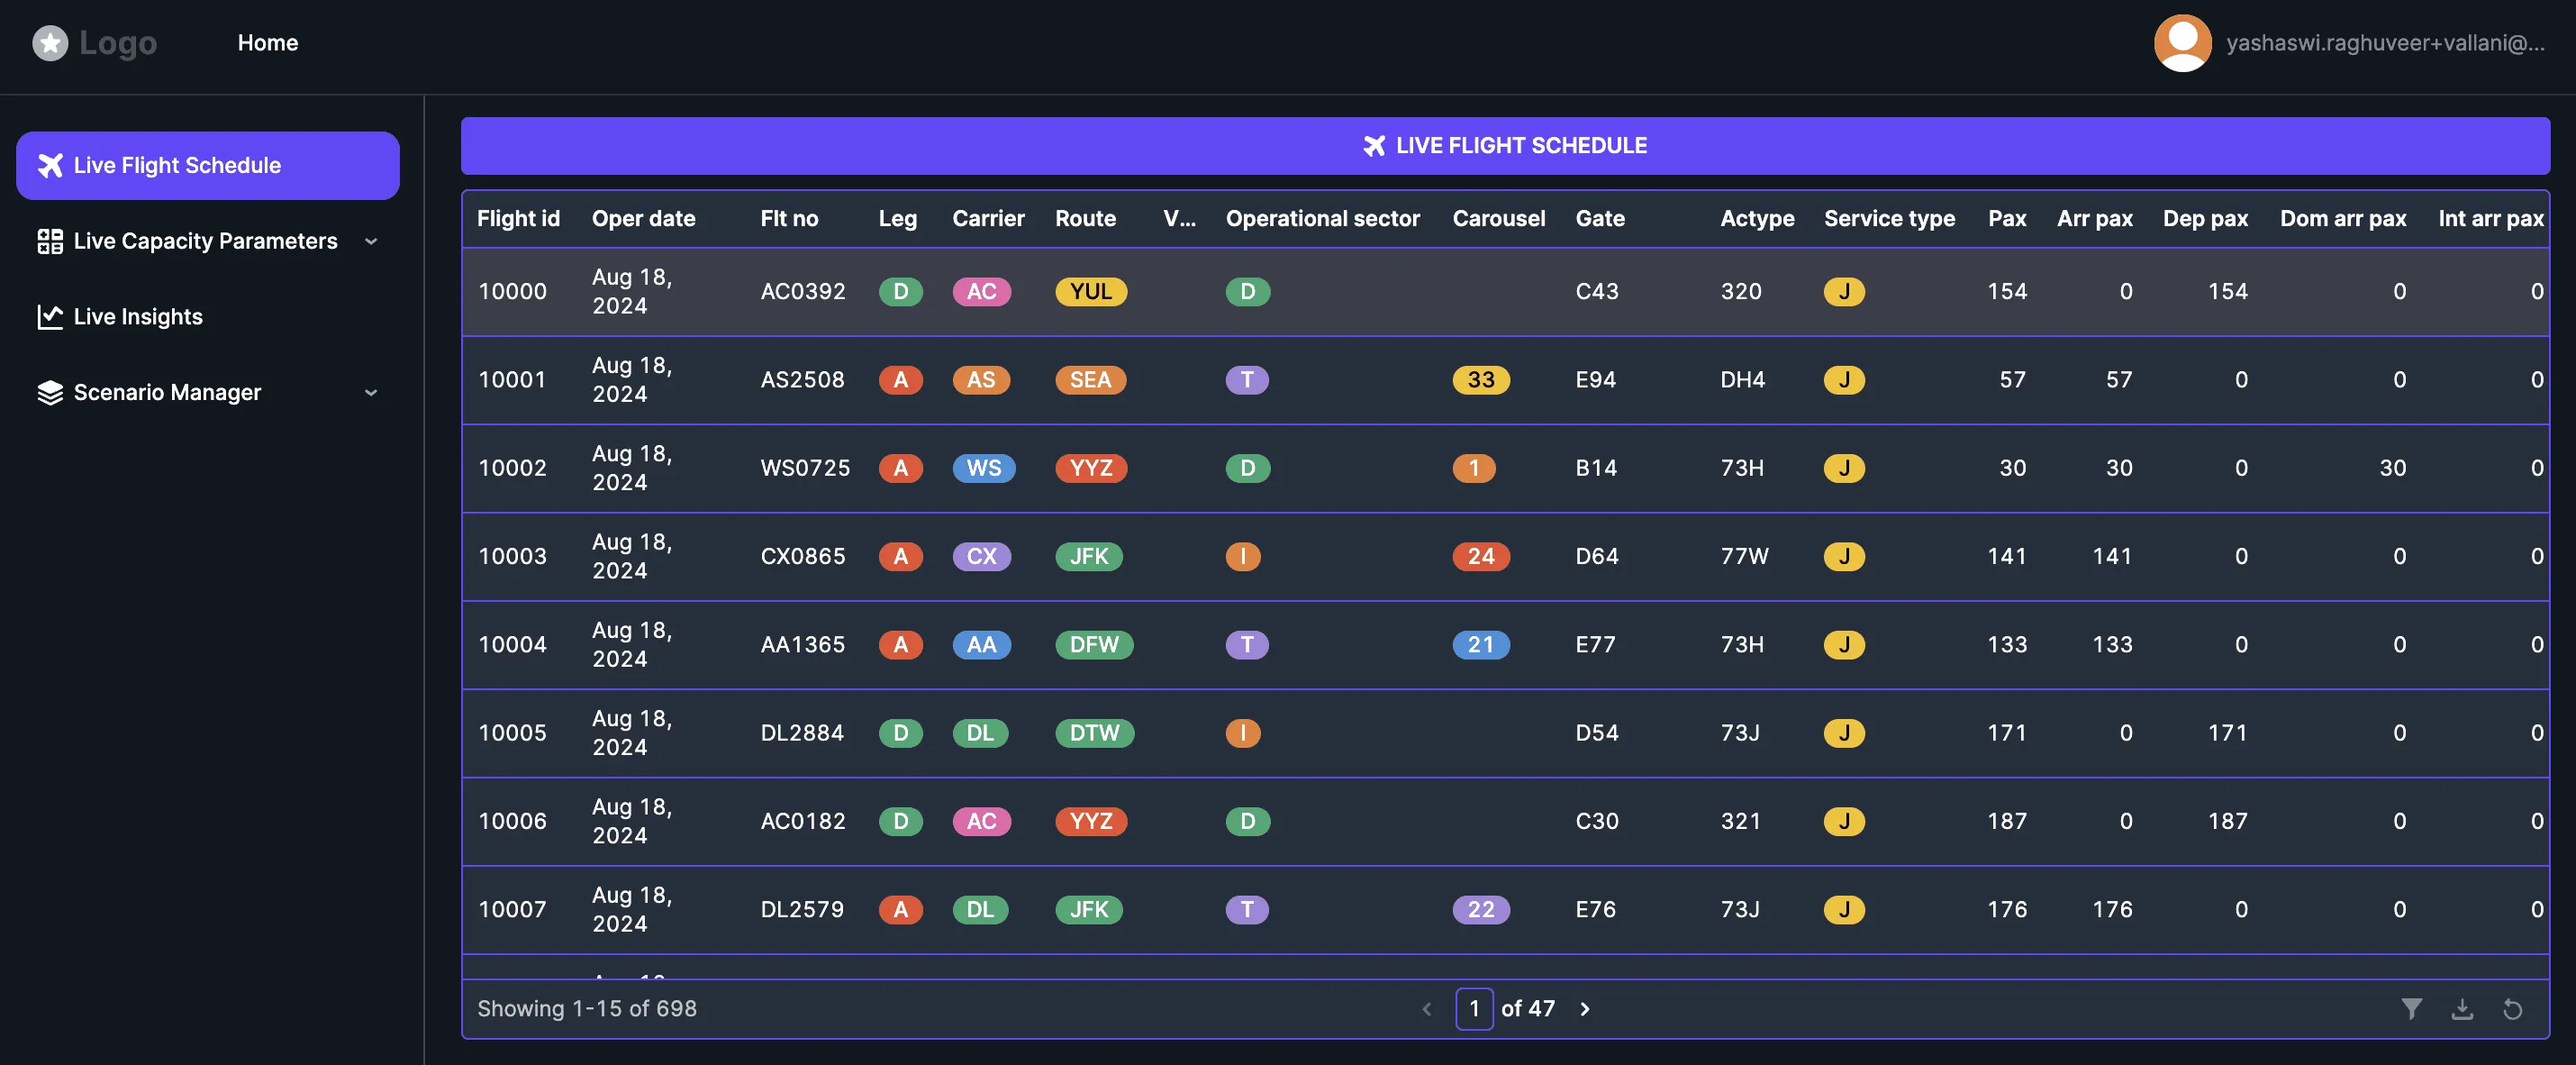The image size is (2576, 1065).
Task: Select Live Flight Schedule in sidebar
Action: point(208,165)
